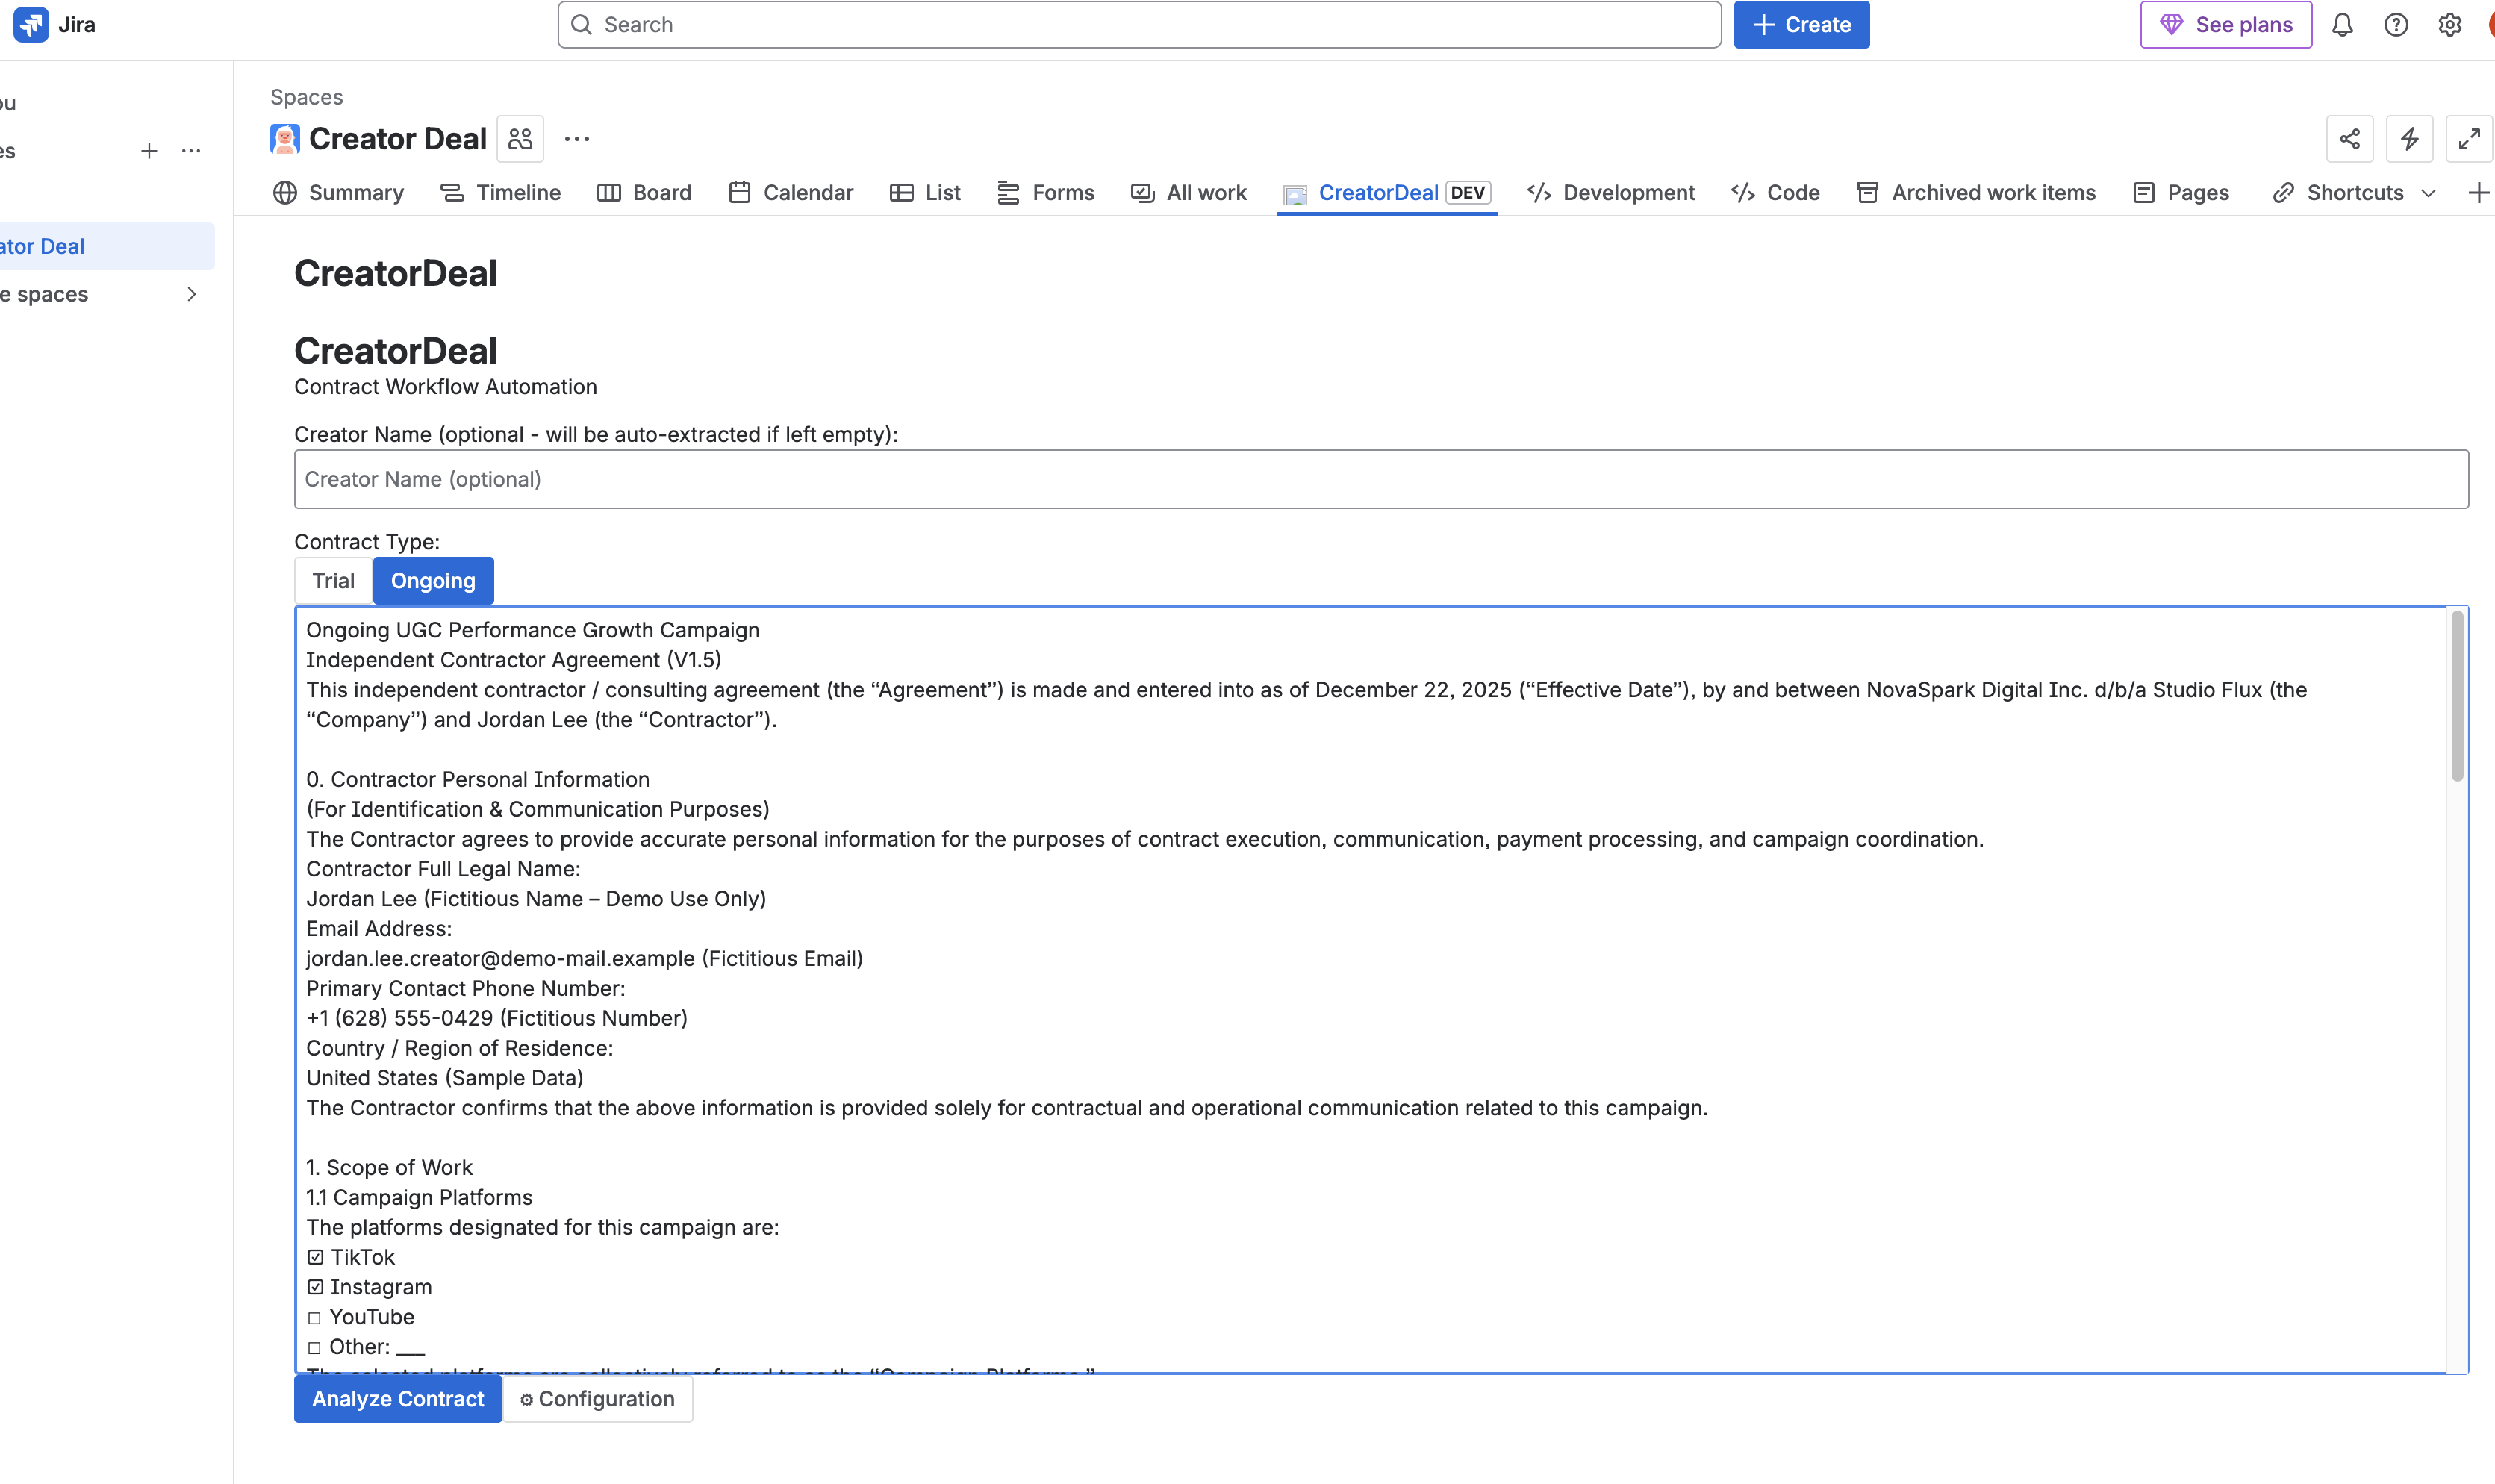This screenshot has height=1484, width=2495.
Task: Click the Creator Name input field
Action: pos(1380,479)
